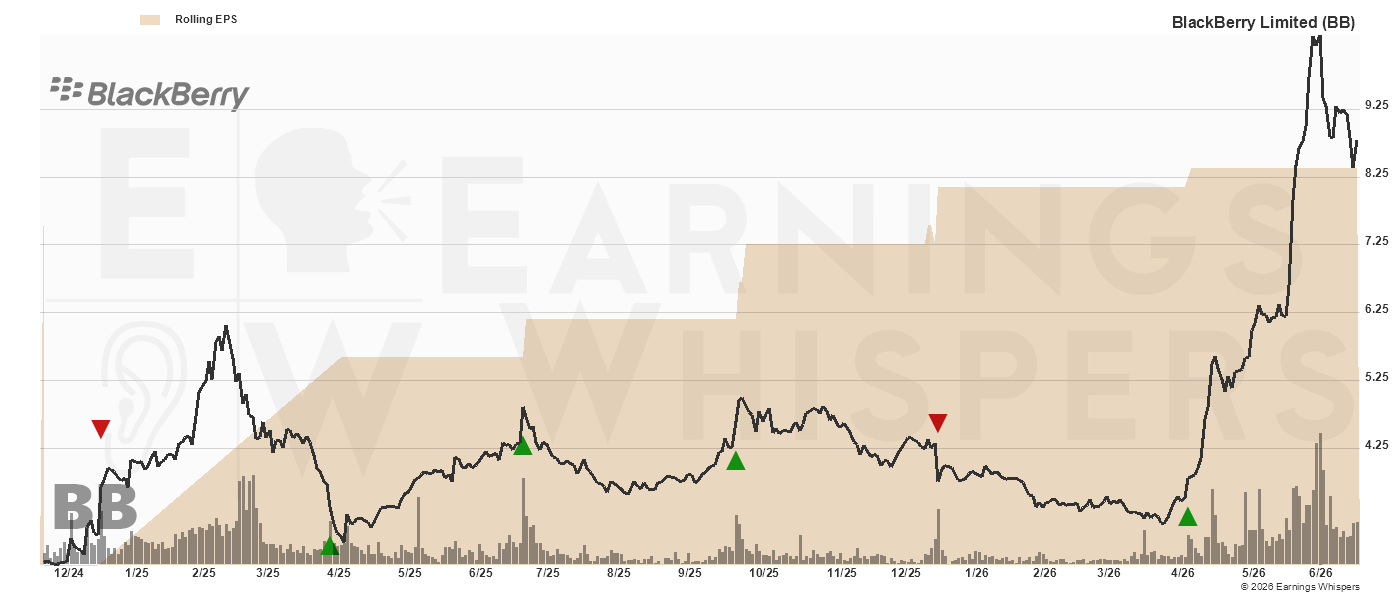This screenshot has height=600, width=1400.
Task: Click the 11/25 date axis label
Action: click(x=841, y=573)
